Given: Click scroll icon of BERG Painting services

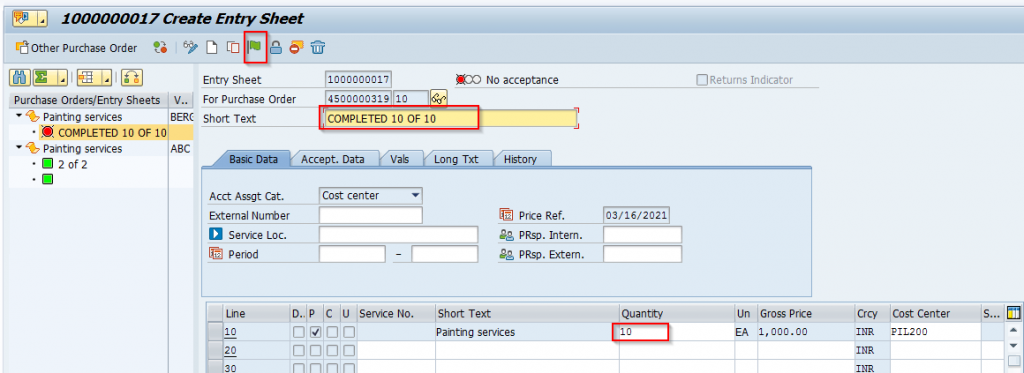Looking at the screenshot, I should [32, 117].
